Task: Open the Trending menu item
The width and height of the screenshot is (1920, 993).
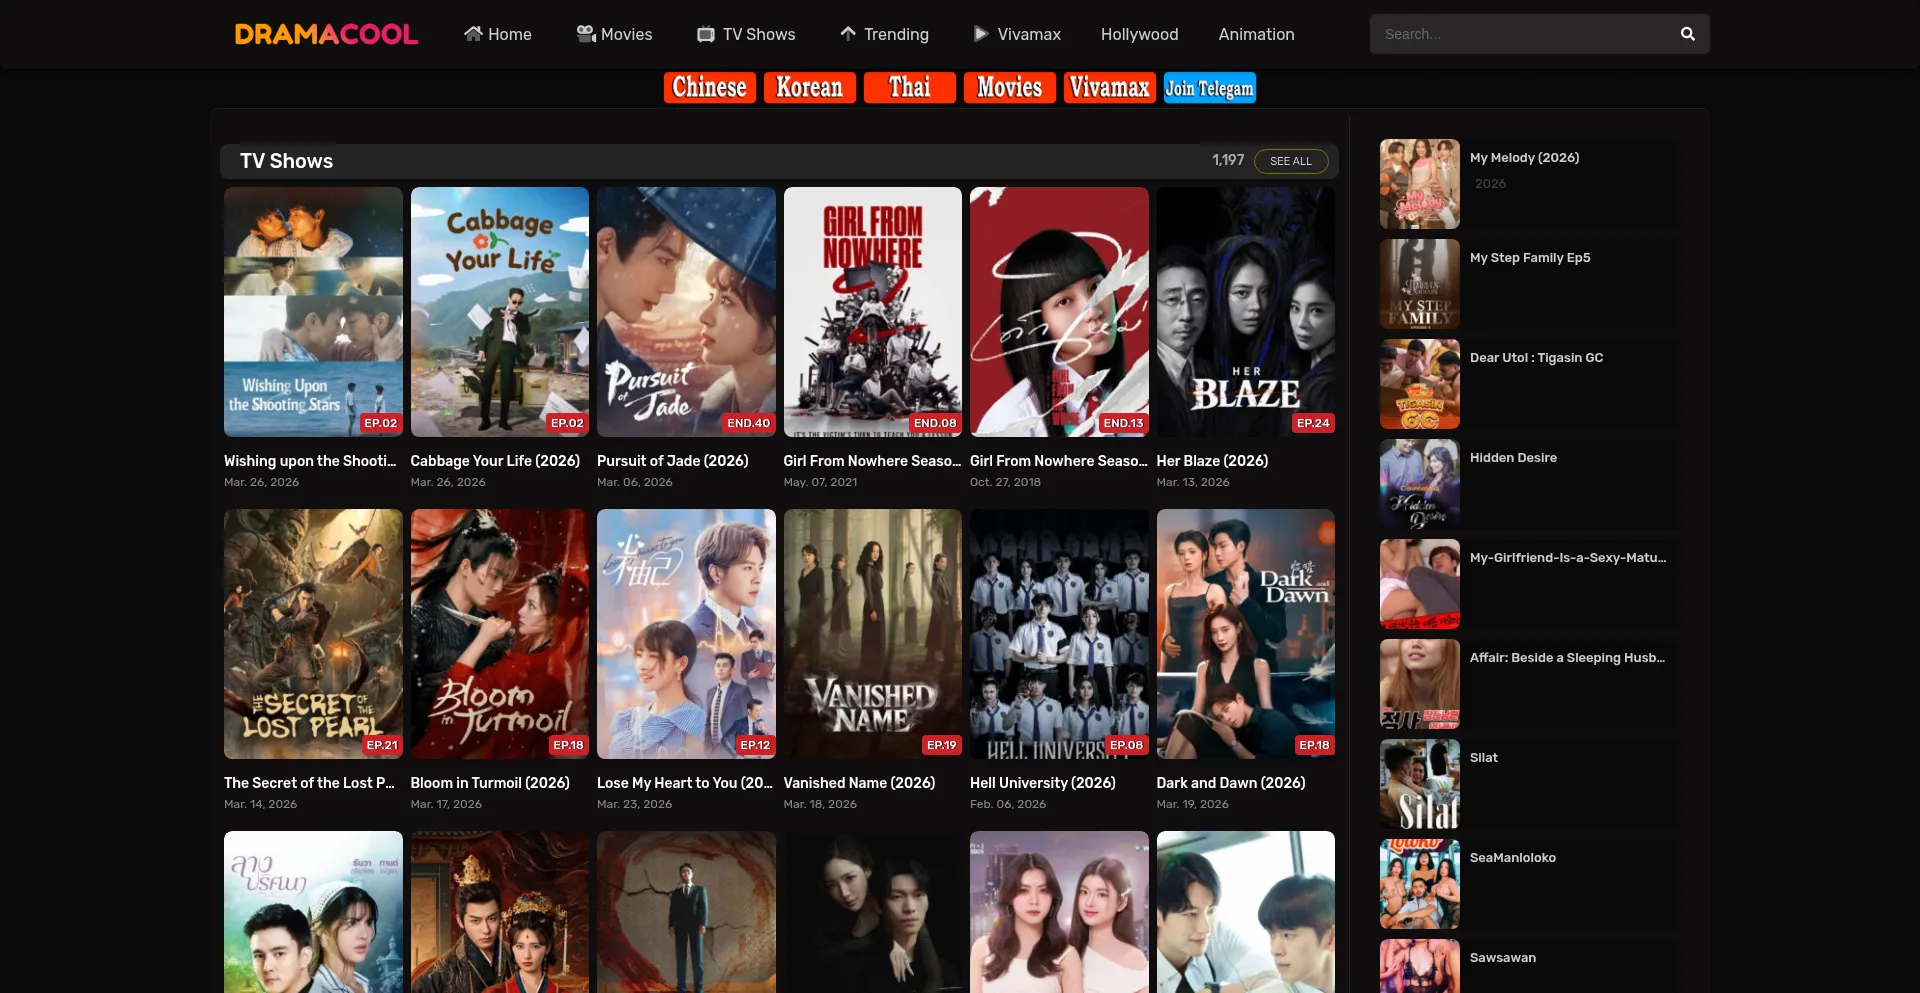Action: click(884, 34)
